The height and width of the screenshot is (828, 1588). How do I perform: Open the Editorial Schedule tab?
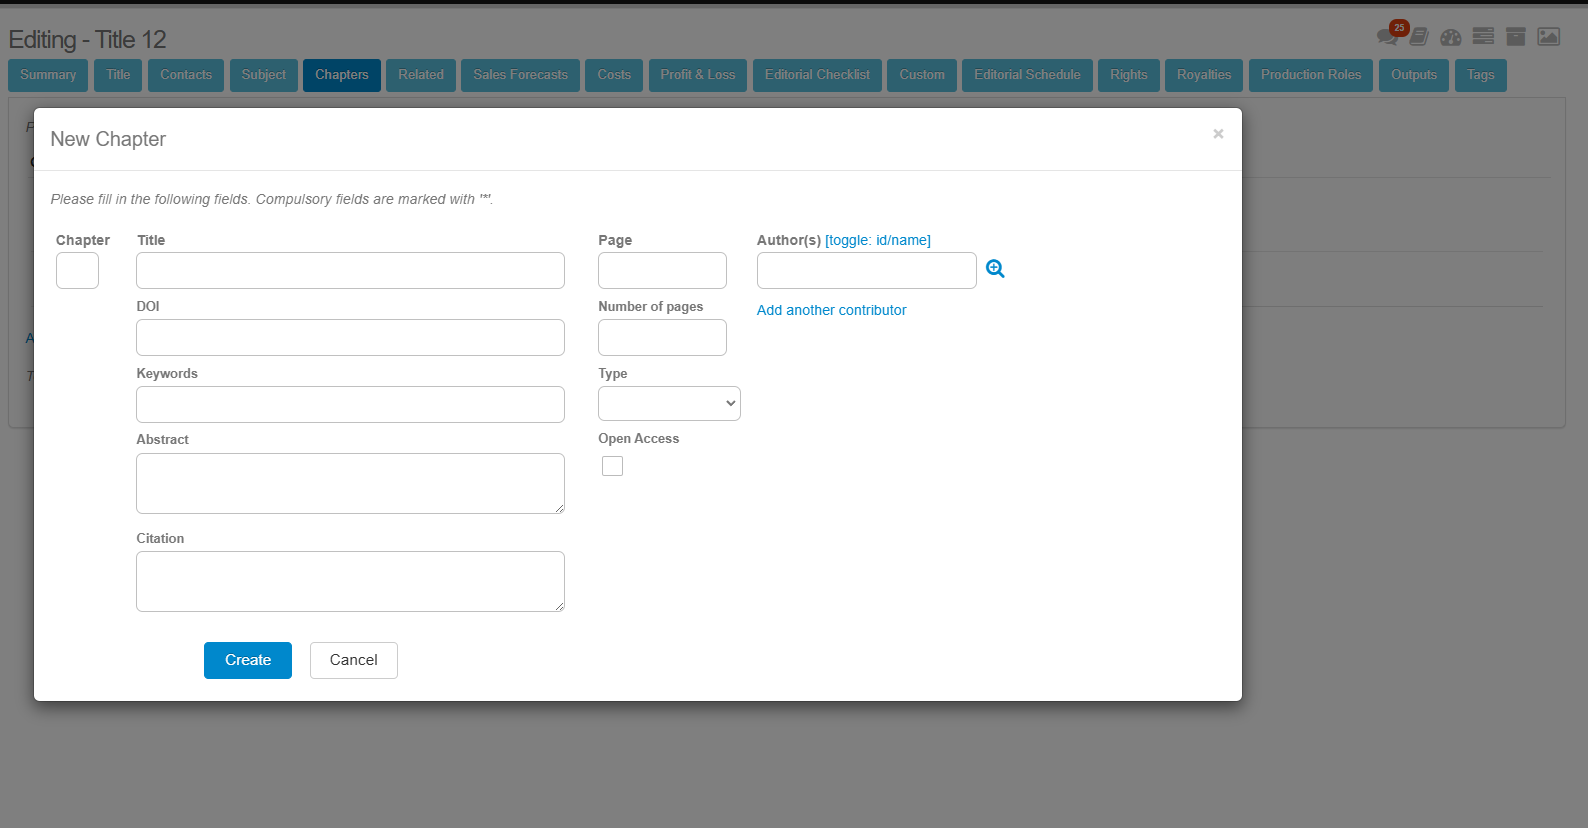[1026, 75]
